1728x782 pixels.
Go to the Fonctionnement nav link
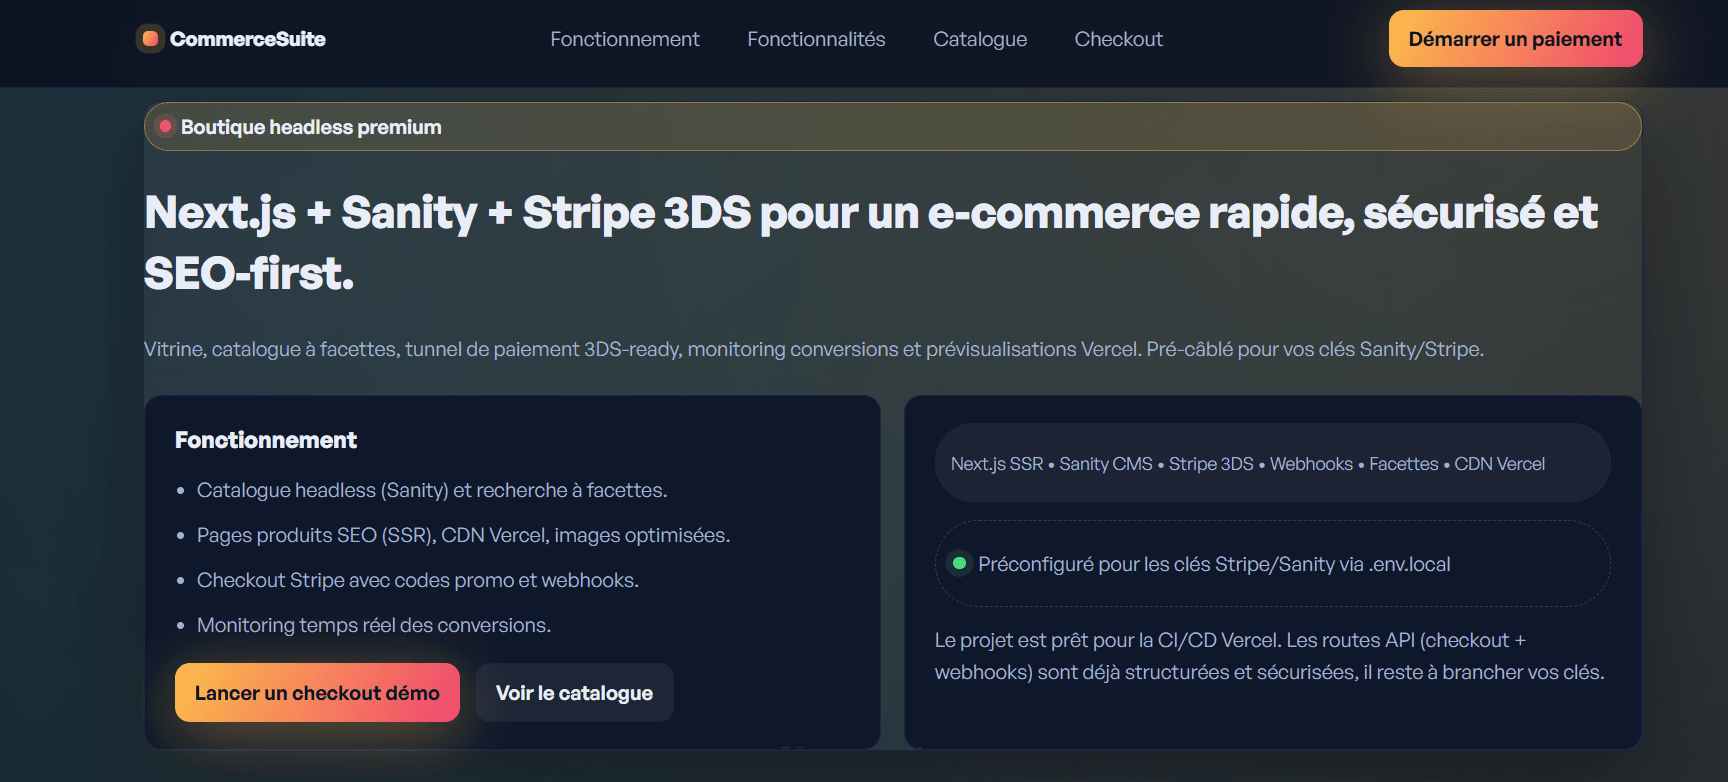pyautogui.click(x=625, y=39)
